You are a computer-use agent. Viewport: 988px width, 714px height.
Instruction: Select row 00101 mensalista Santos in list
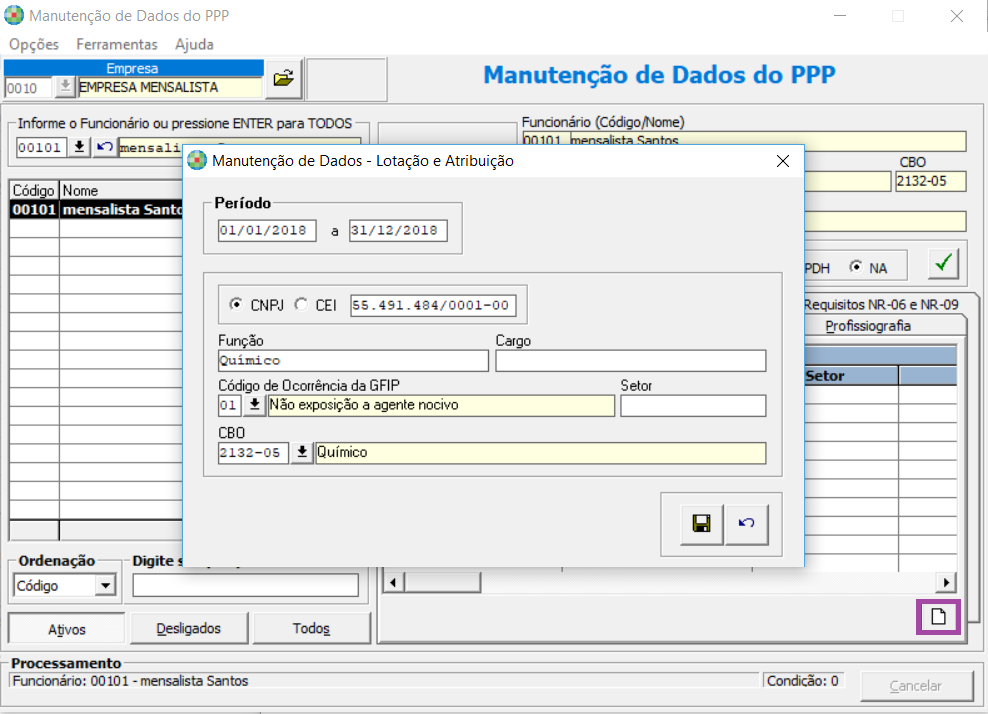pyautogui.click(x=96, y=209)
